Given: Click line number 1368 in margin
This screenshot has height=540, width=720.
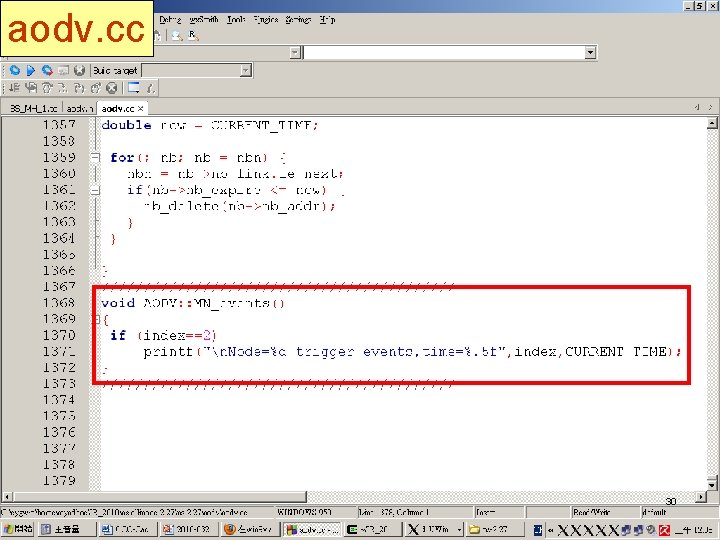Looking at the screenshot, I should (59, 303).
